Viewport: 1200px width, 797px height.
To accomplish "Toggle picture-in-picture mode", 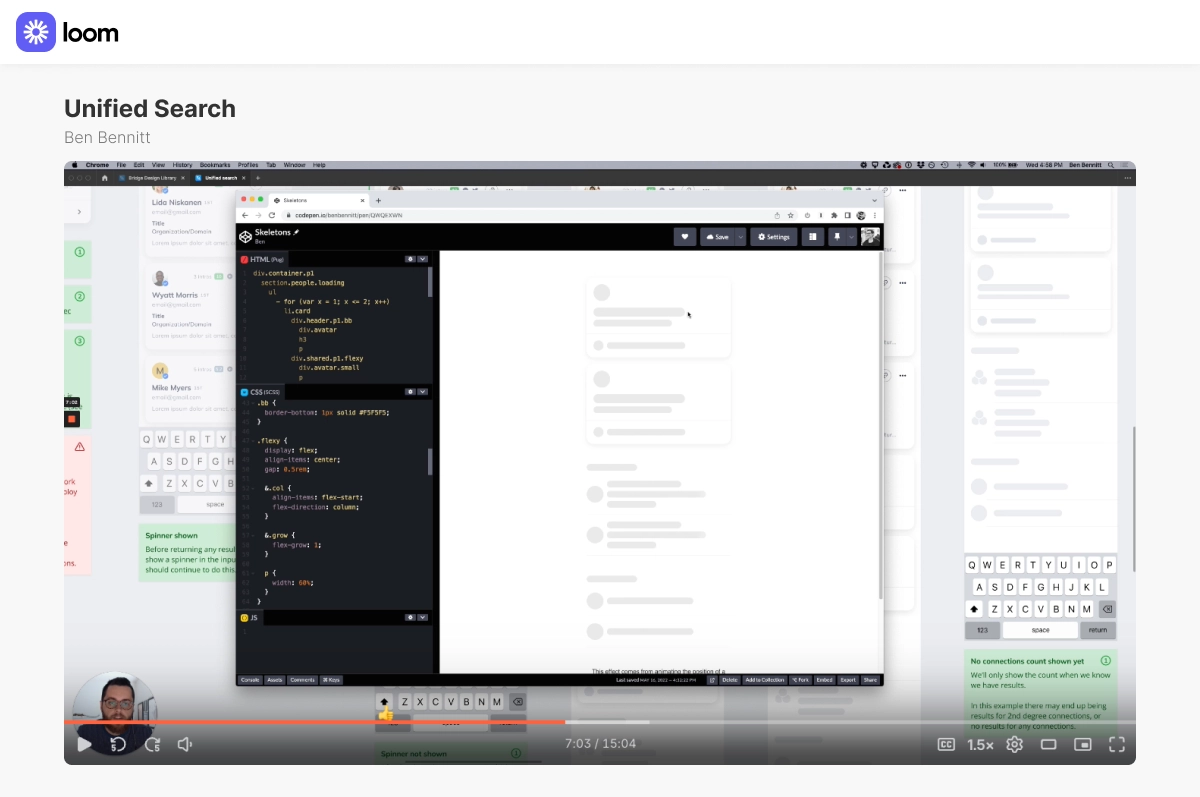I will [x=1082, y=744].
